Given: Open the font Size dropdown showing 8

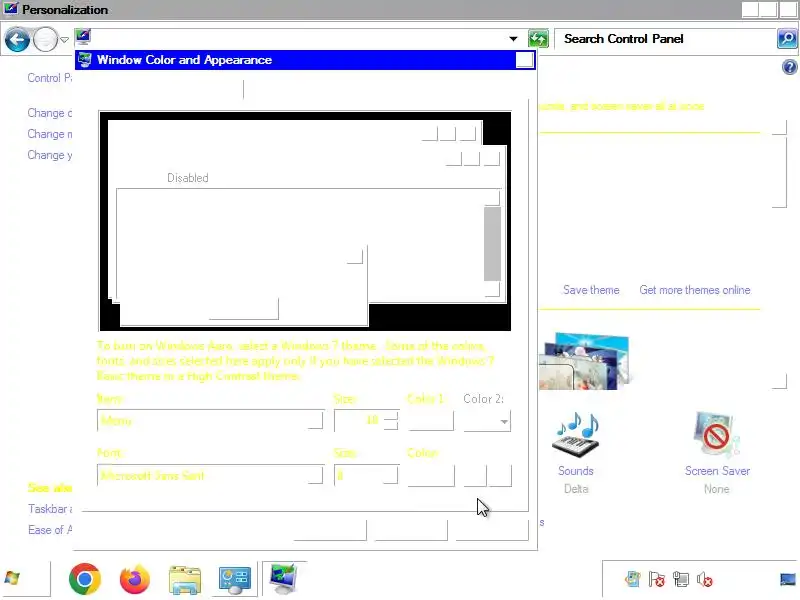Looking at the screenshot, I should click(366, 475).
